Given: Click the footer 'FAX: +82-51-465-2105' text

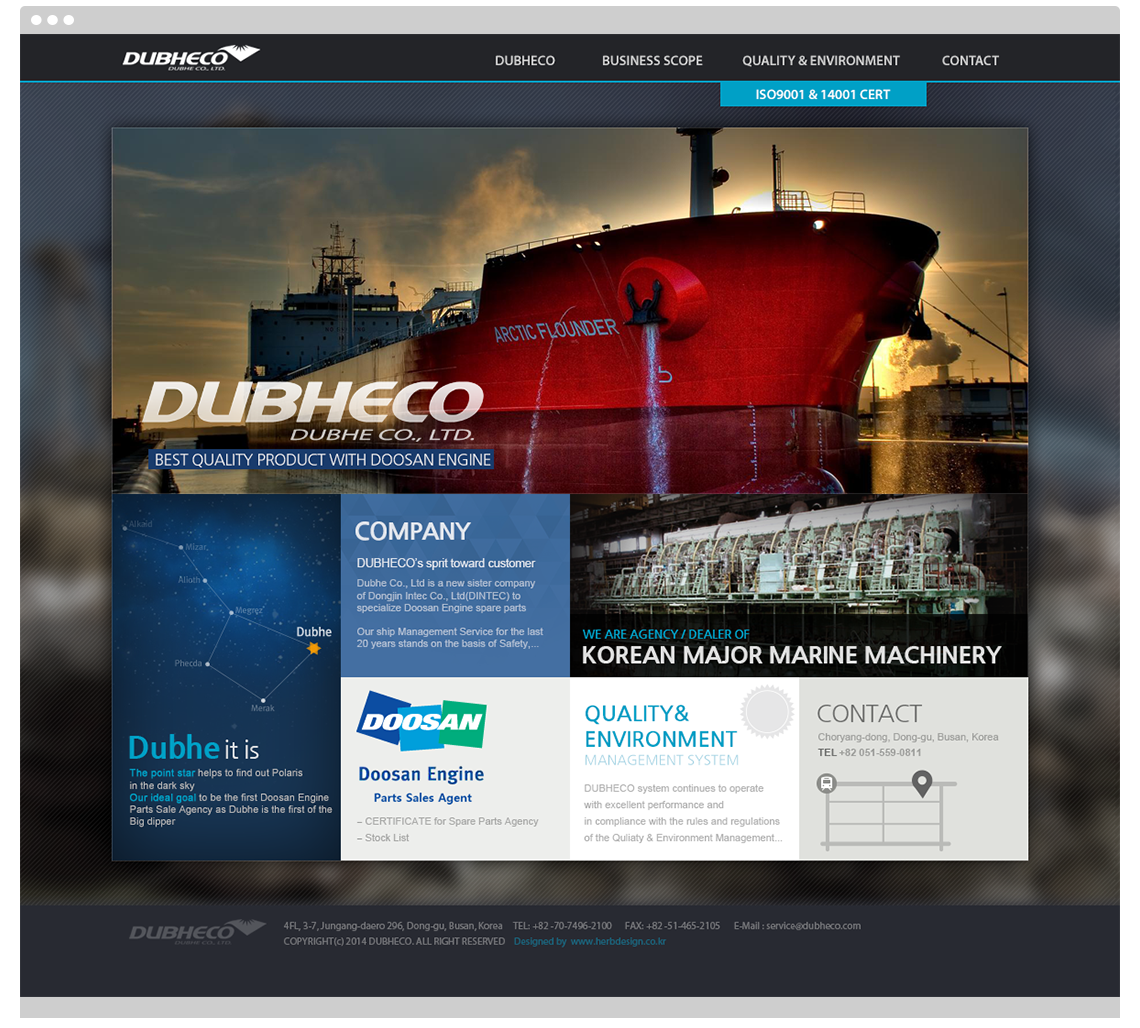Looking at the screenshot, I should 673,925.
